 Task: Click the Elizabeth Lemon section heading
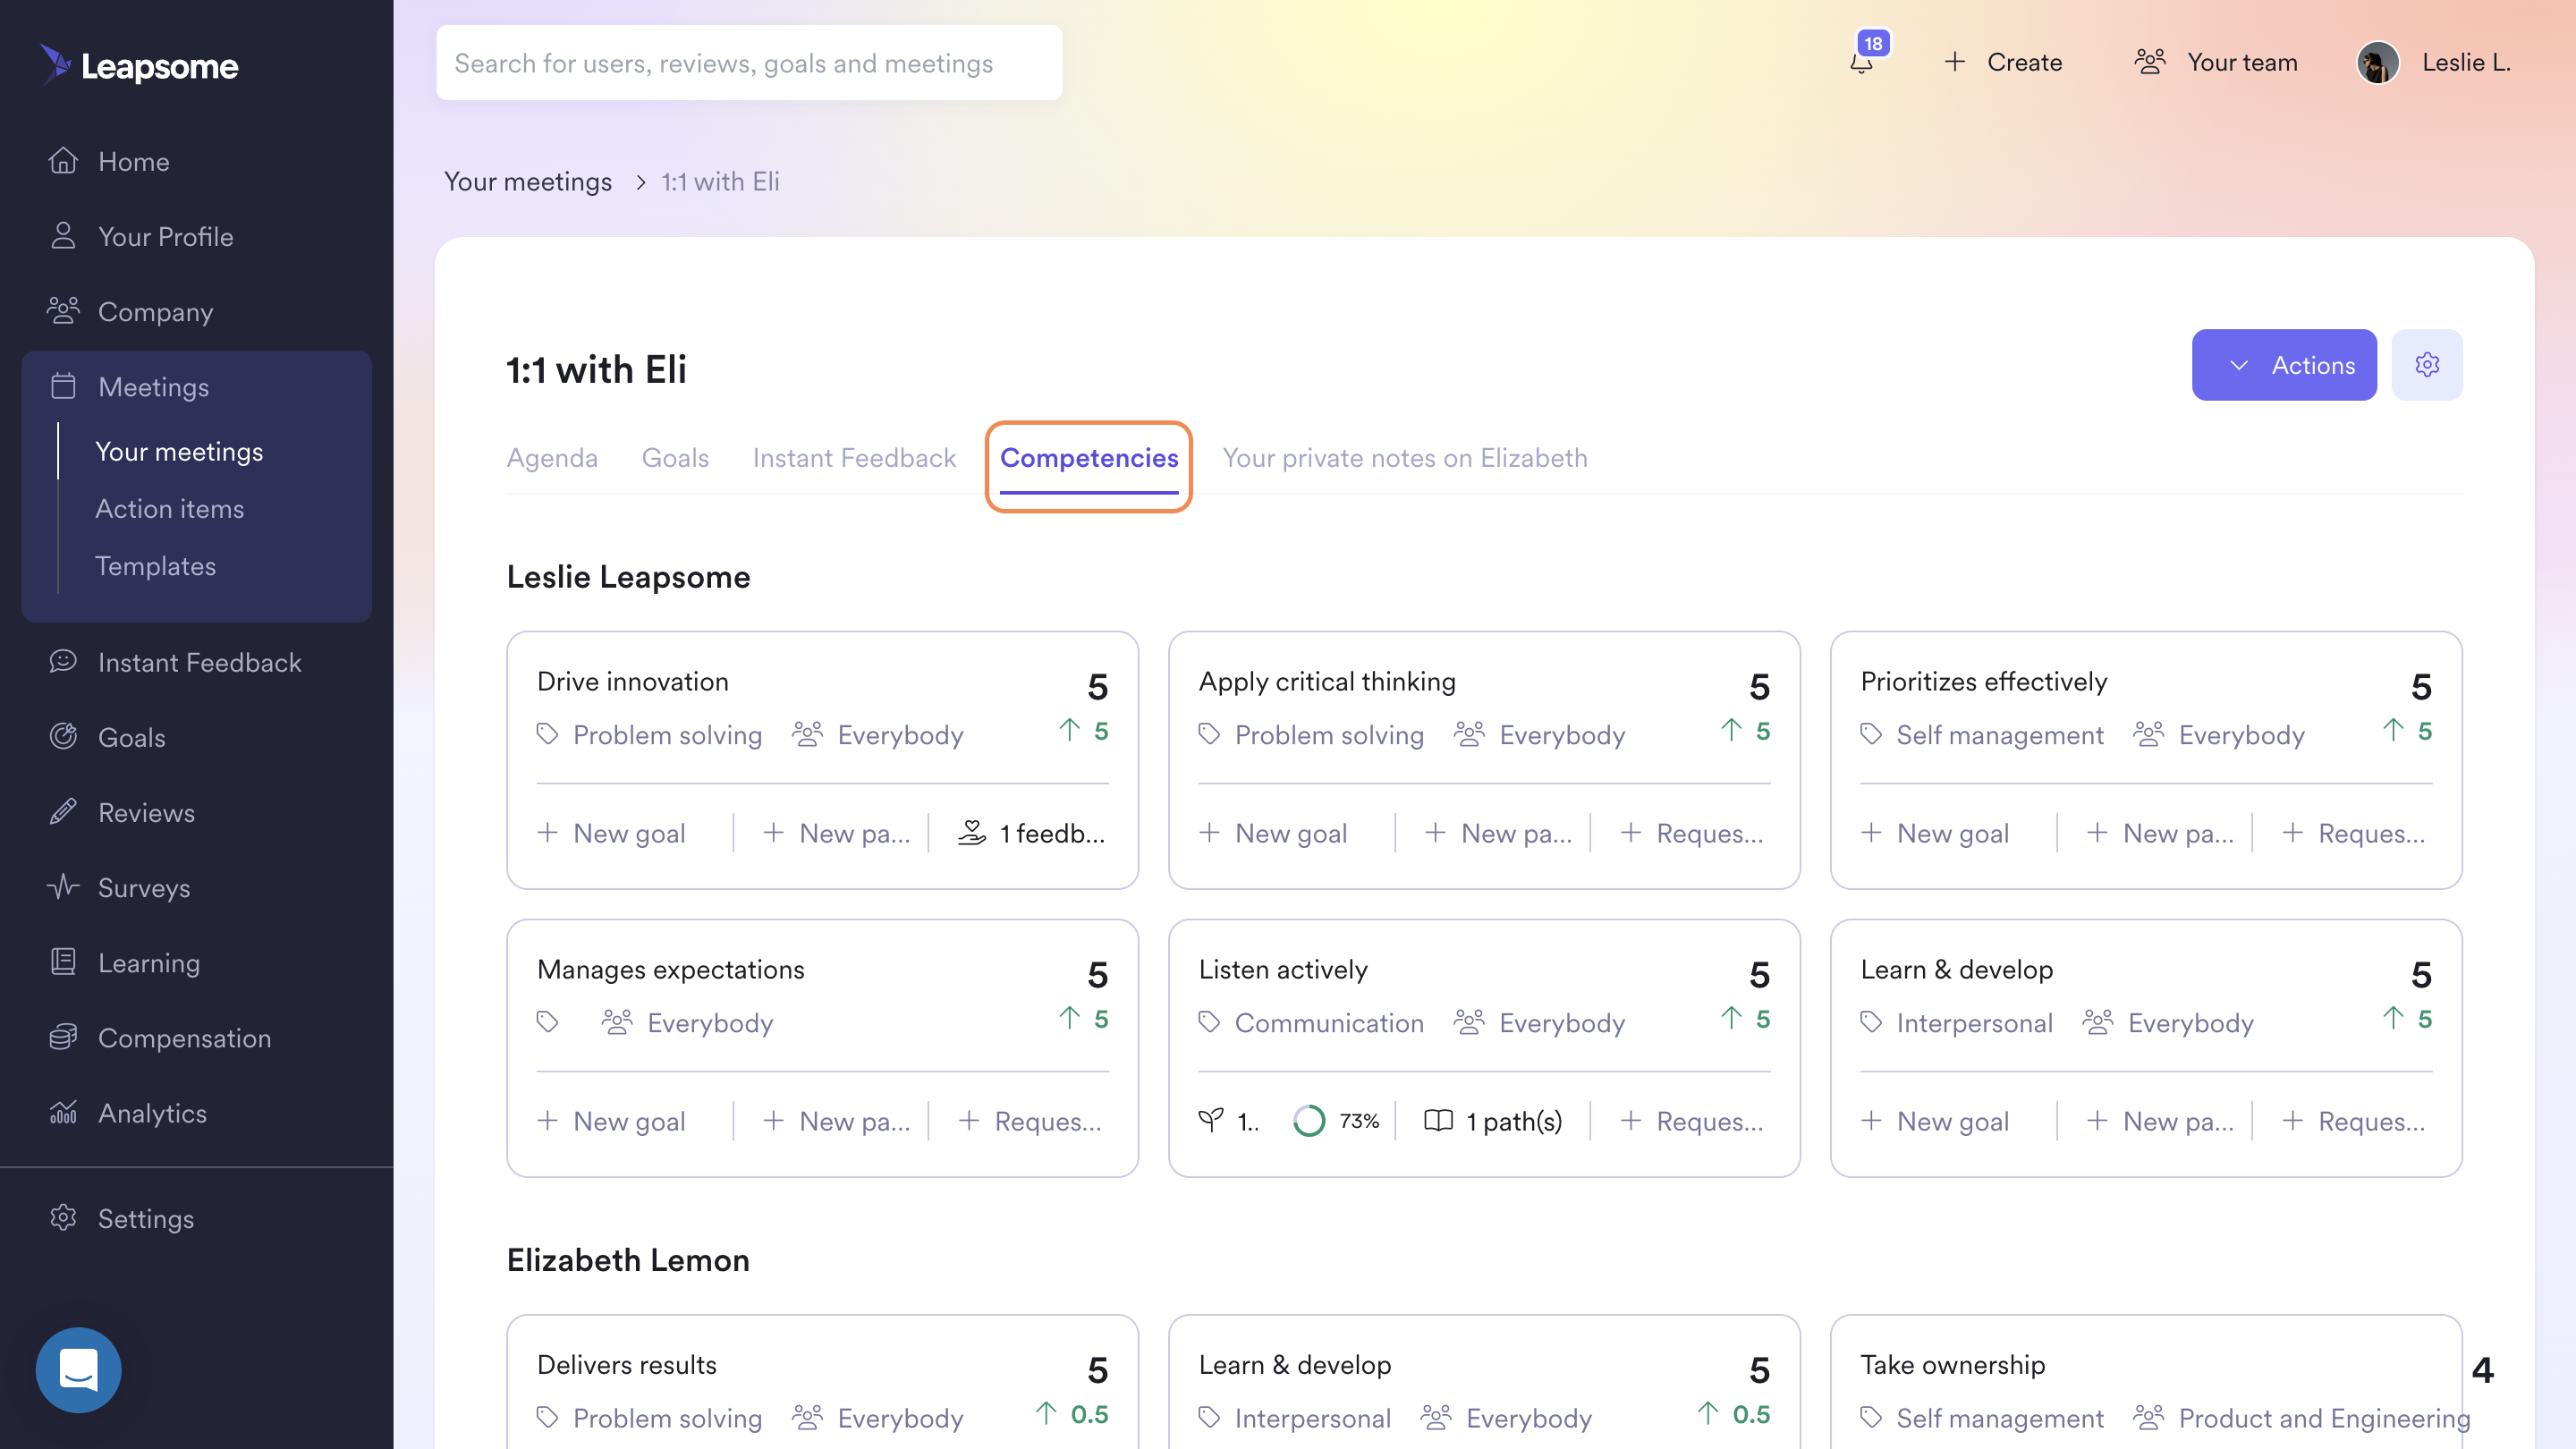click(x=628, y=1259)
